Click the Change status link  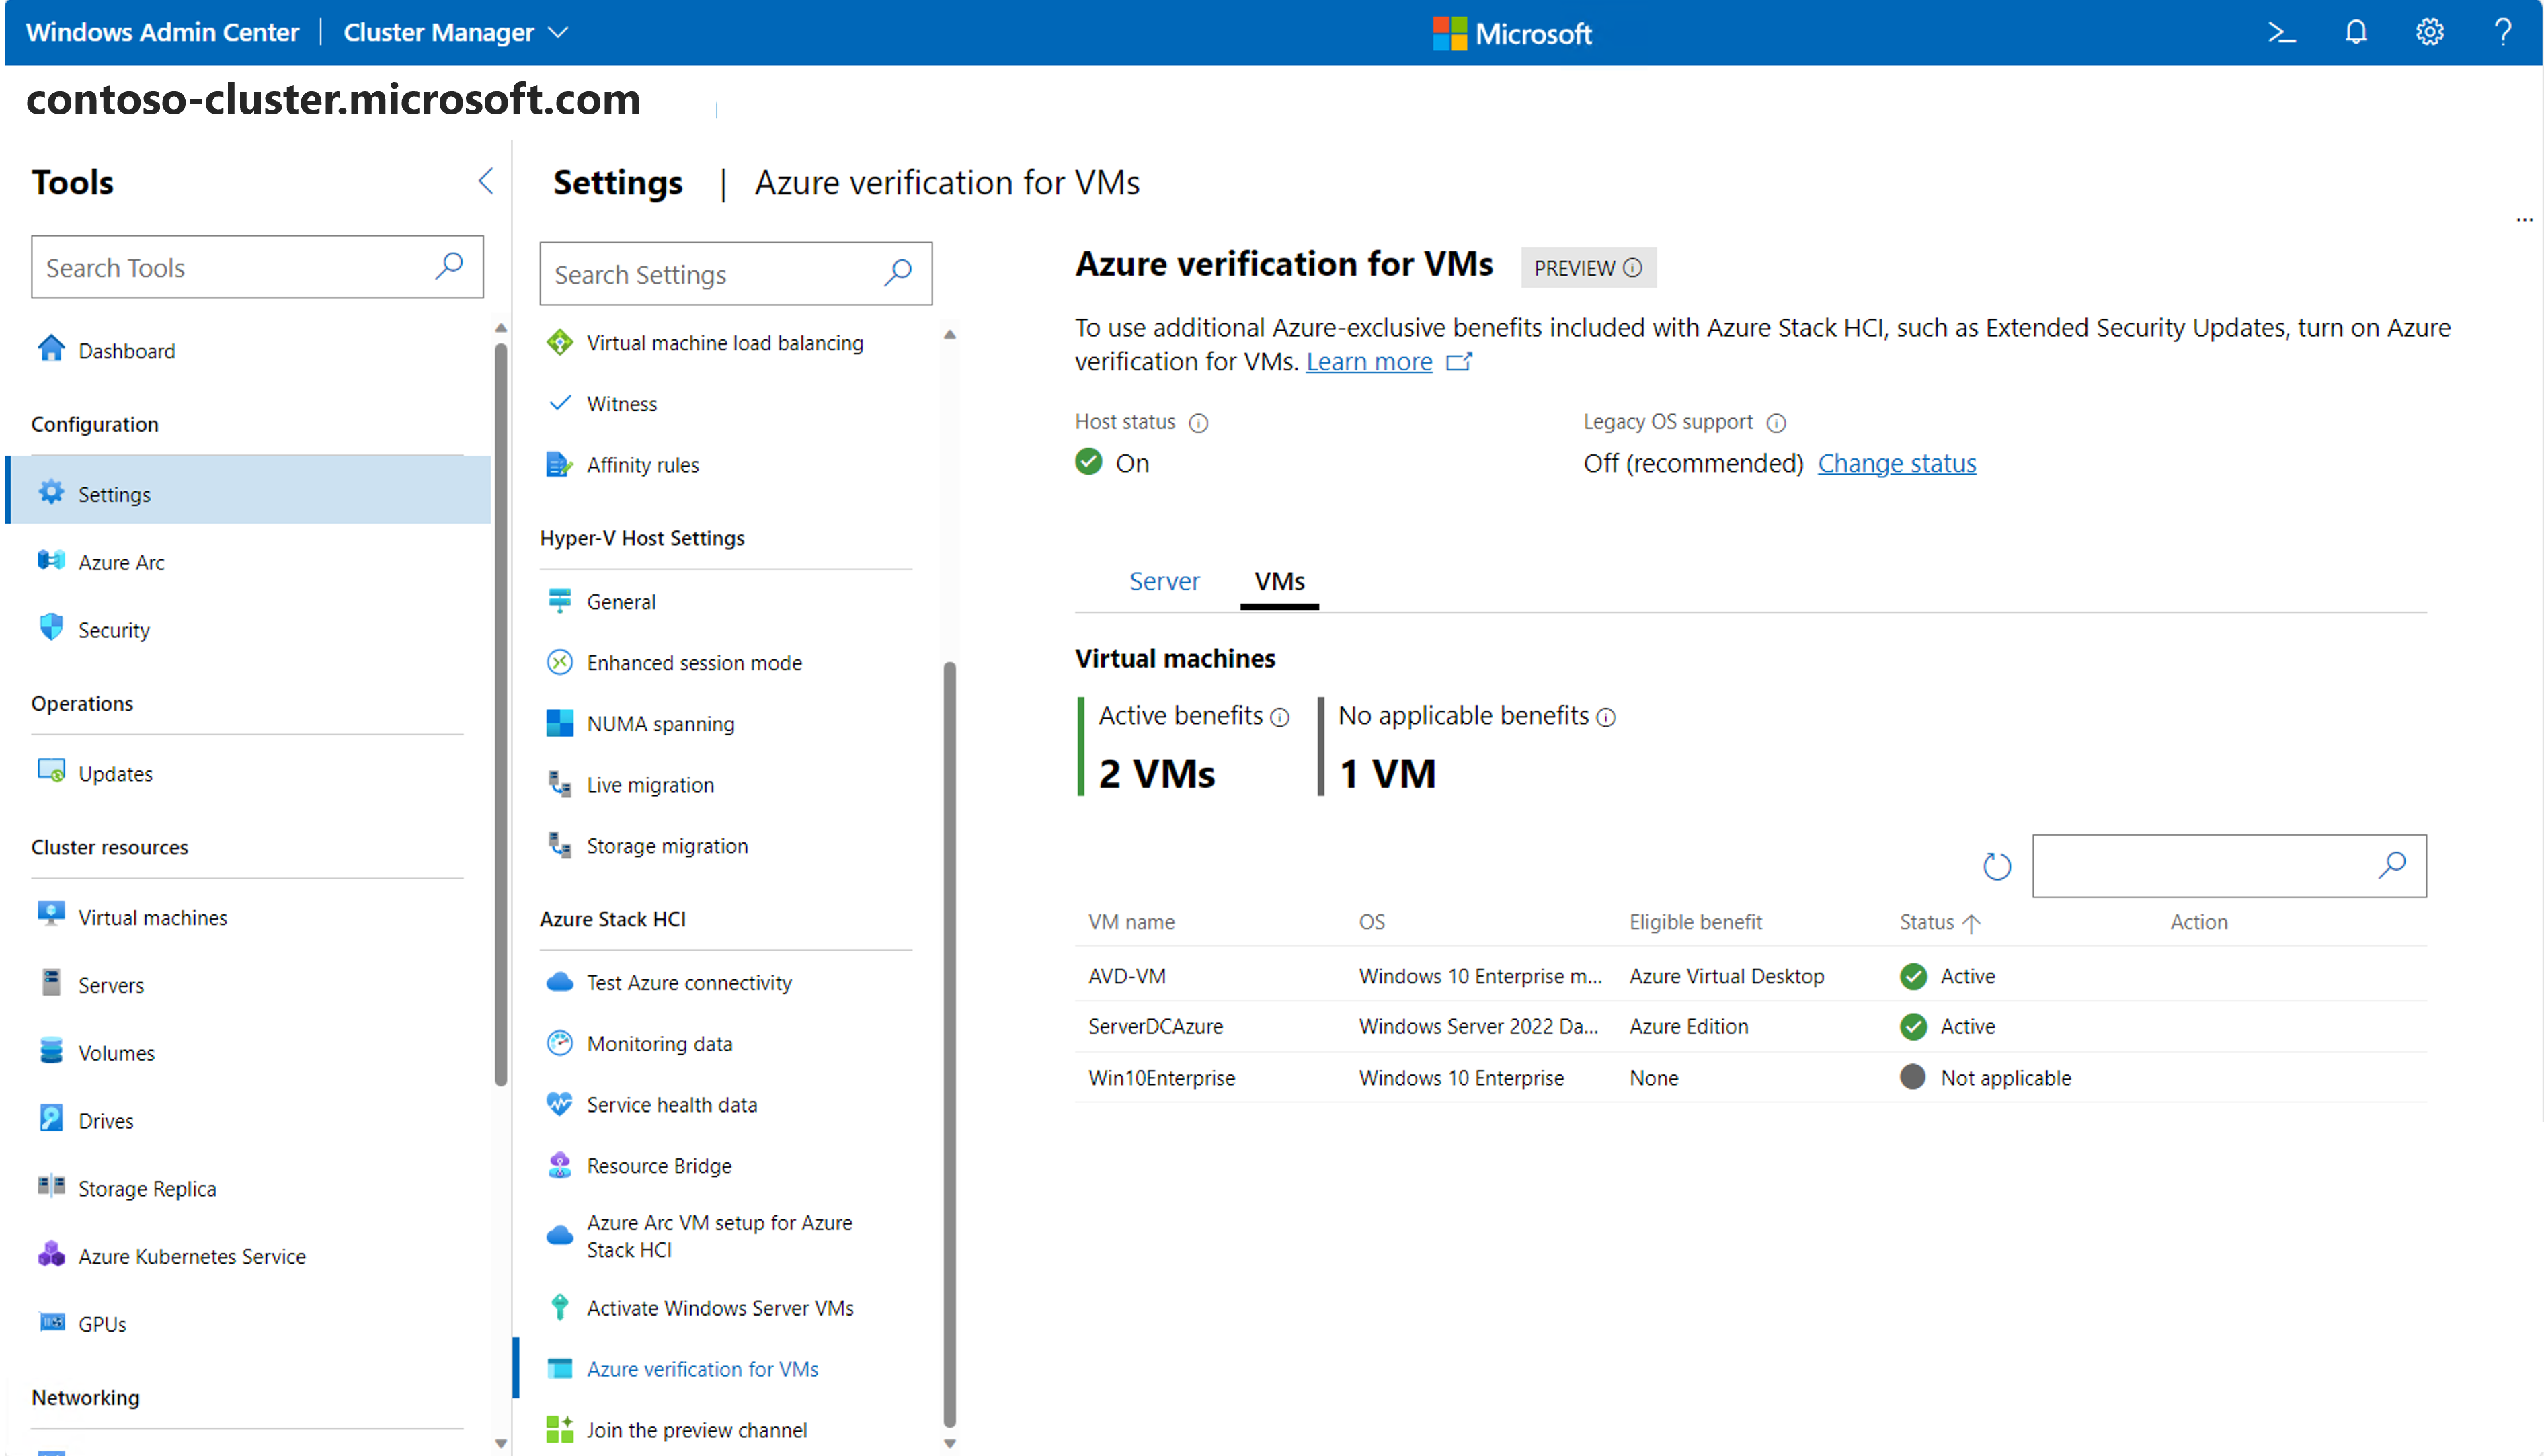(1896, 463)
